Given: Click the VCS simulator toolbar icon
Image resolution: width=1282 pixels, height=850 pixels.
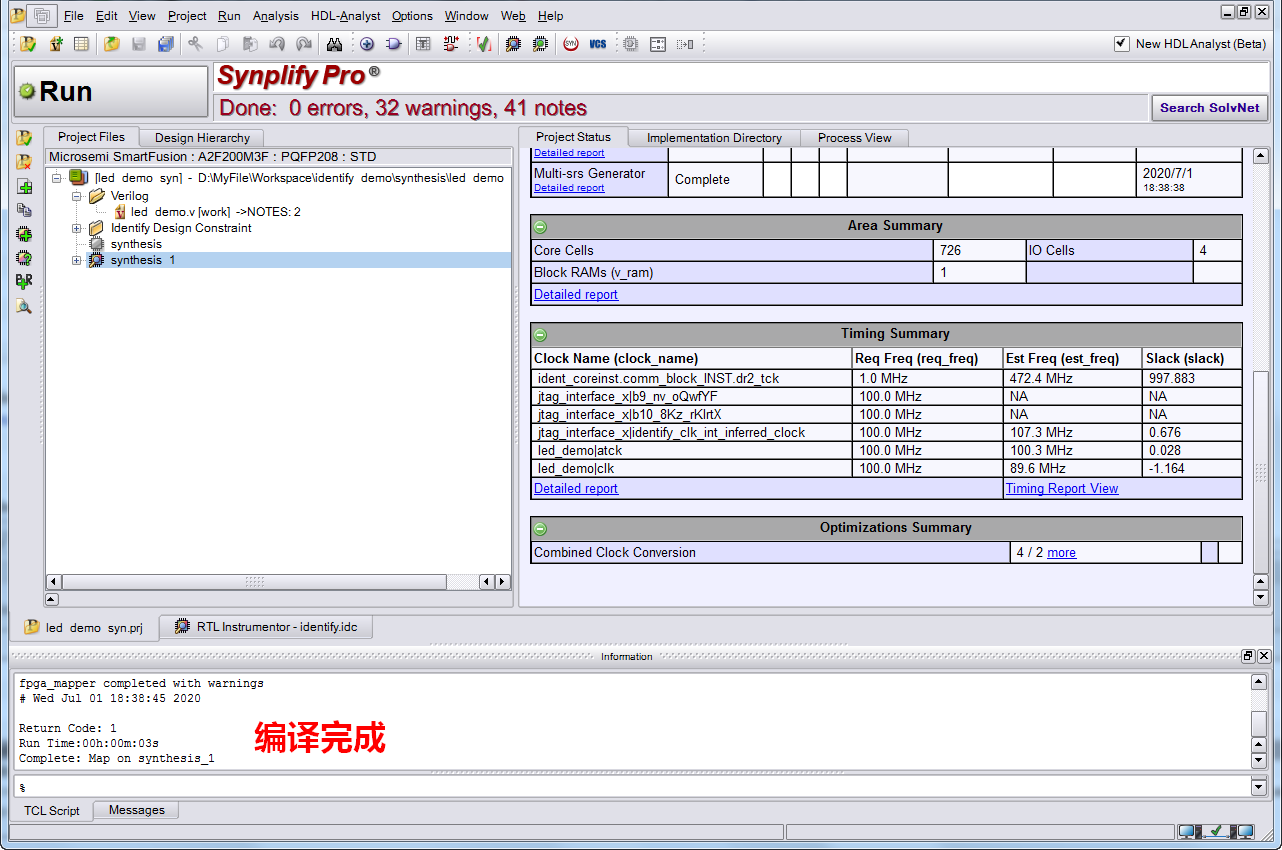Looking at the screenshot, I should (x=598, y=44).
